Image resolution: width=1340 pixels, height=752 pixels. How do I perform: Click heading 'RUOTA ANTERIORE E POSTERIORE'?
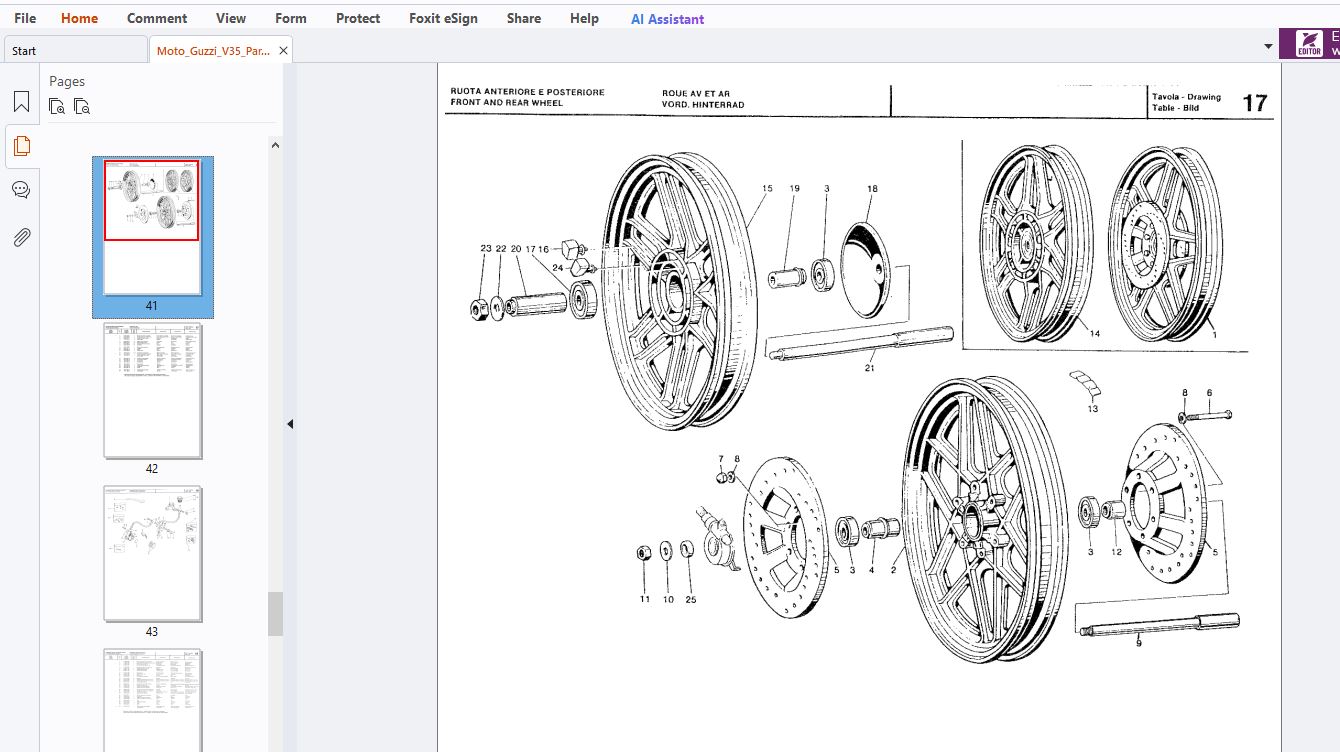pos(527,92)
